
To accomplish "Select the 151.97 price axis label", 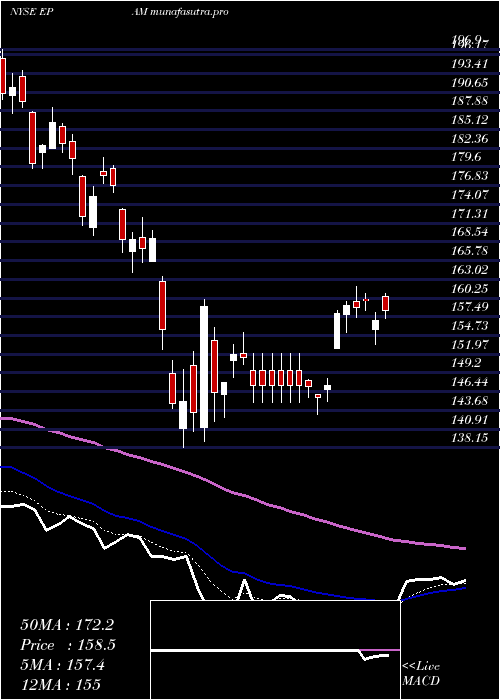I will pyautogui.click(x=469, y=344).
